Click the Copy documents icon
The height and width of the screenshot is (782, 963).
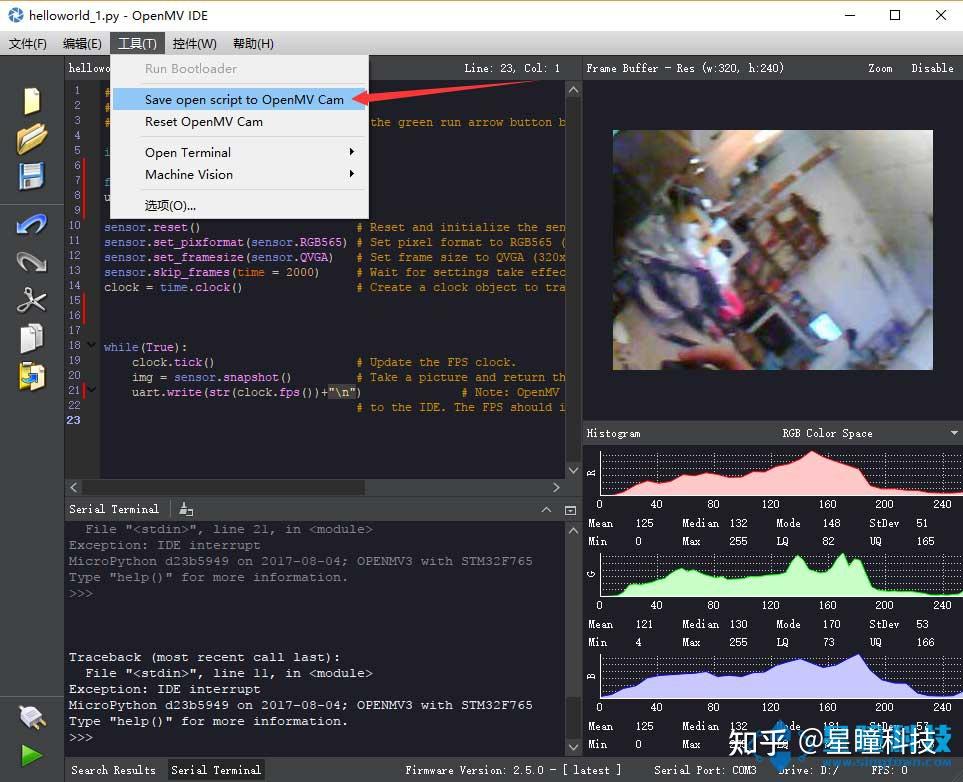pyautogui.click(x=32, y=338)
